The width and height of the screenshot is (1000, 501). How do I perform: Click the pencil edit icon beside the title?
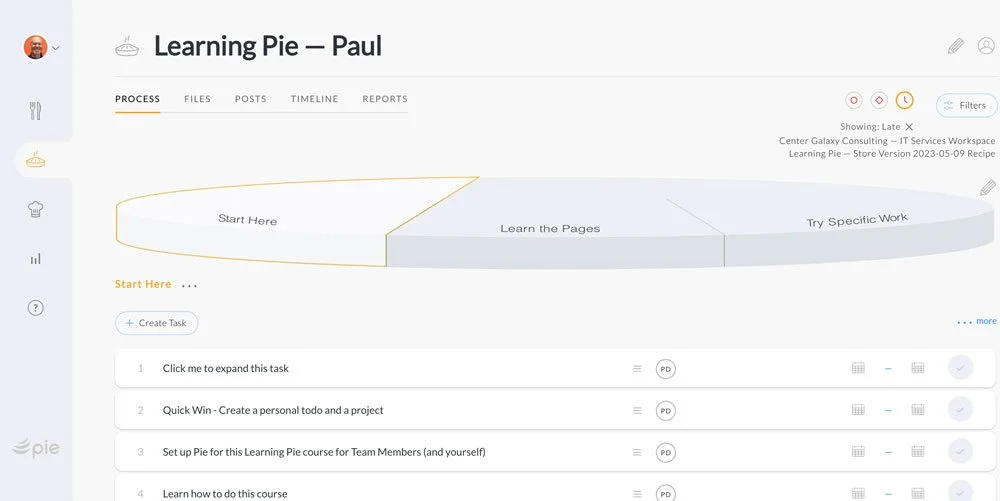point(956,46)
